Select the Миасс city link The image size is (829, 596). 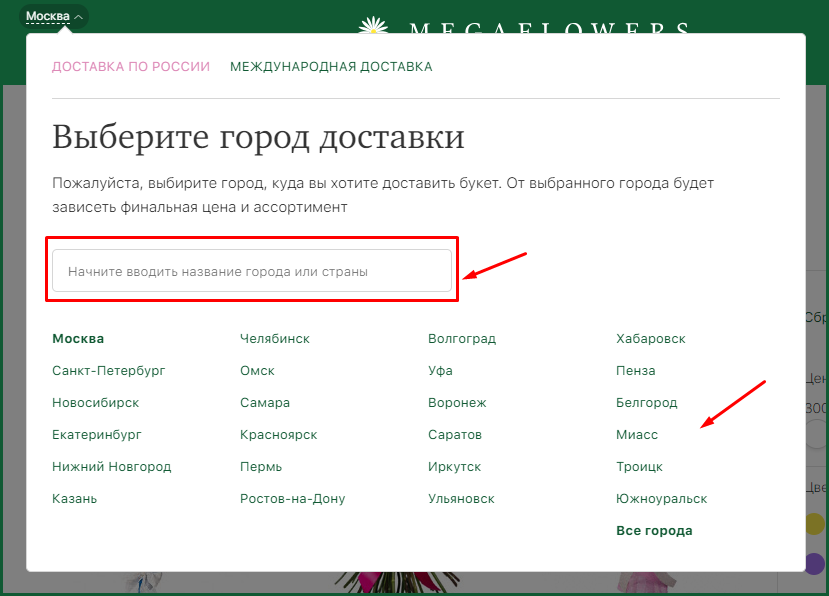tap(637, 435)
